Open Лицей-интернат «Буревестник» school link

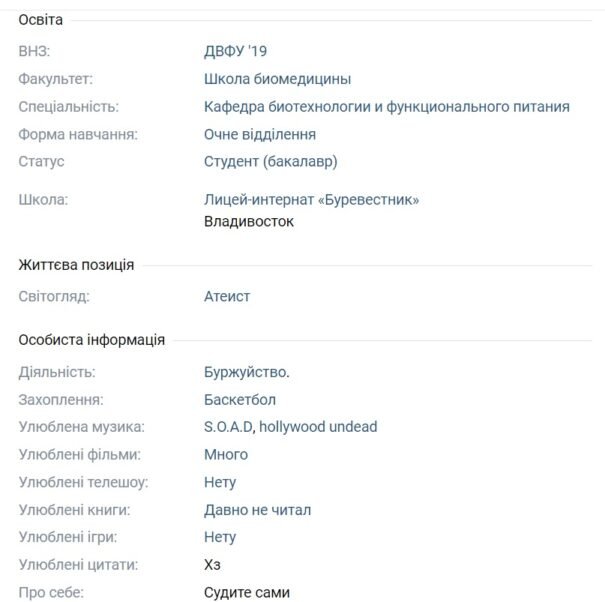point(311,200)
